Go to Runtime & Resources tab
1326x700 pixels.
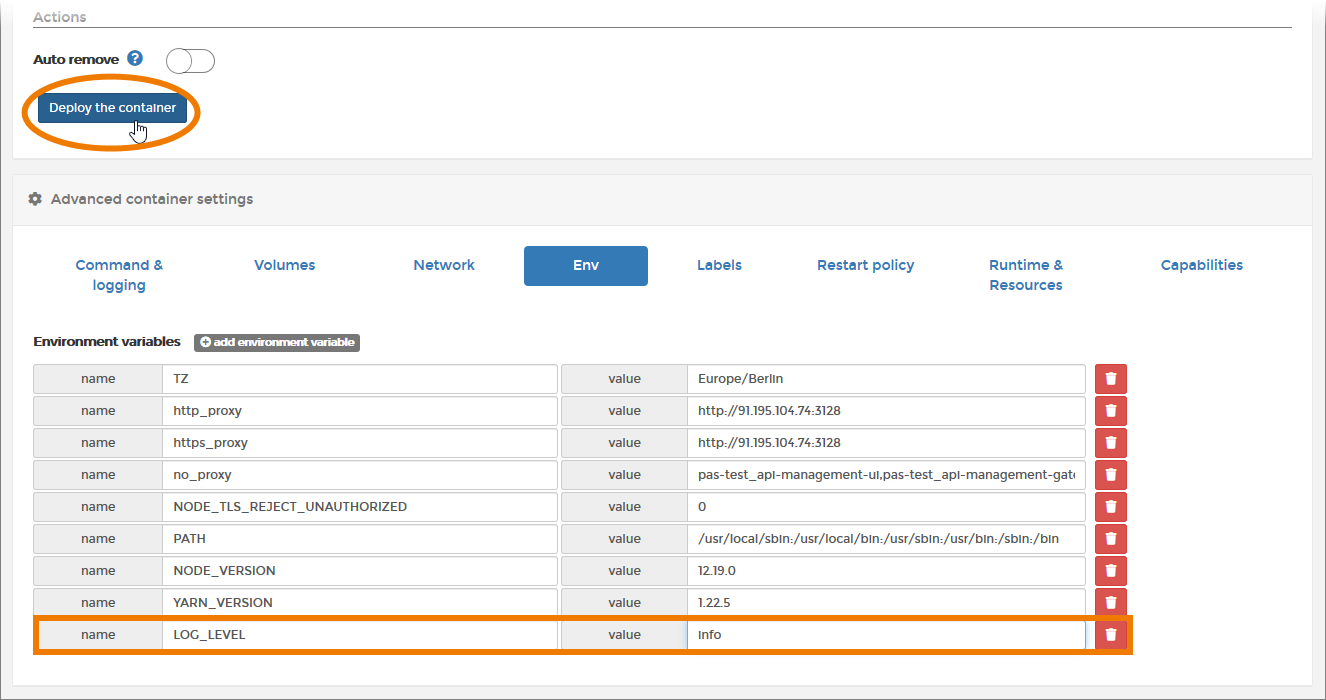(1025, 275)
